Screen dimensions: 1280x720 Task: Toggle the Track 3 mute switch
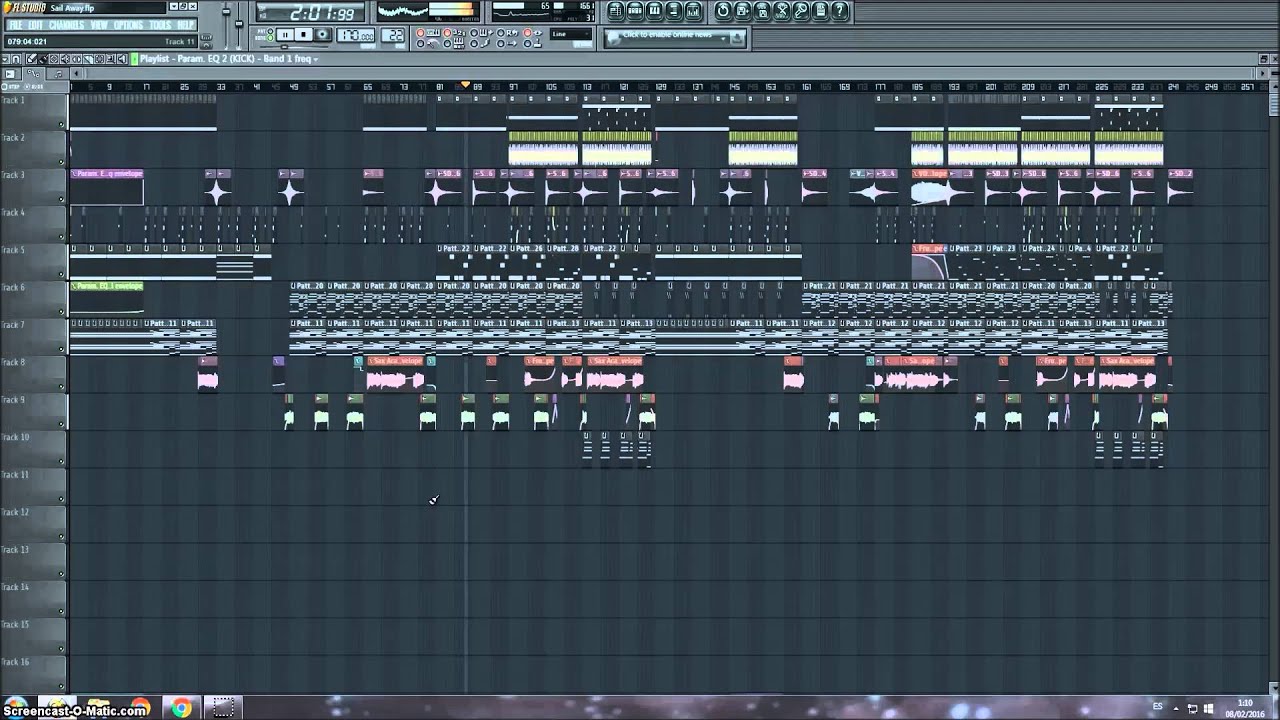click(61, 199)
